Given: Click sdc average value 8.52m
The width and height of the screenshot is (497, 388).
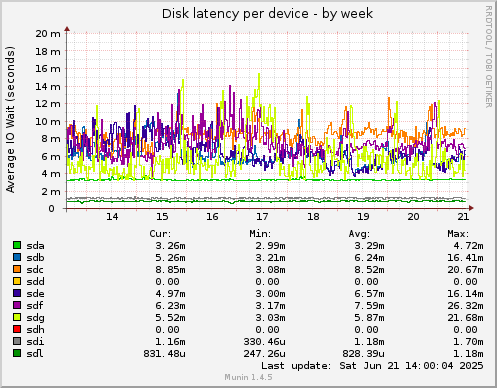Looking at the screenshot, I should click(369, 270).
